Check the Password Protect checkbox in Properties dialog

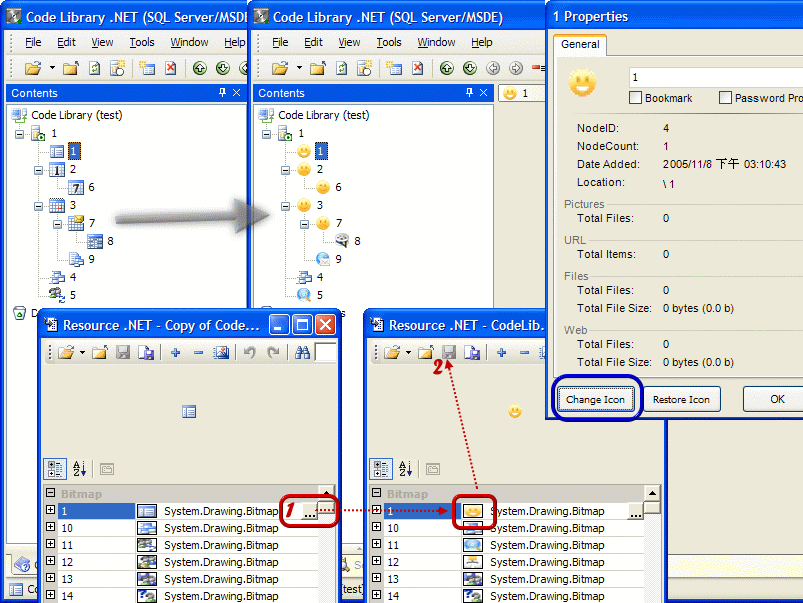pyautogui.click(x=725, y=97)
